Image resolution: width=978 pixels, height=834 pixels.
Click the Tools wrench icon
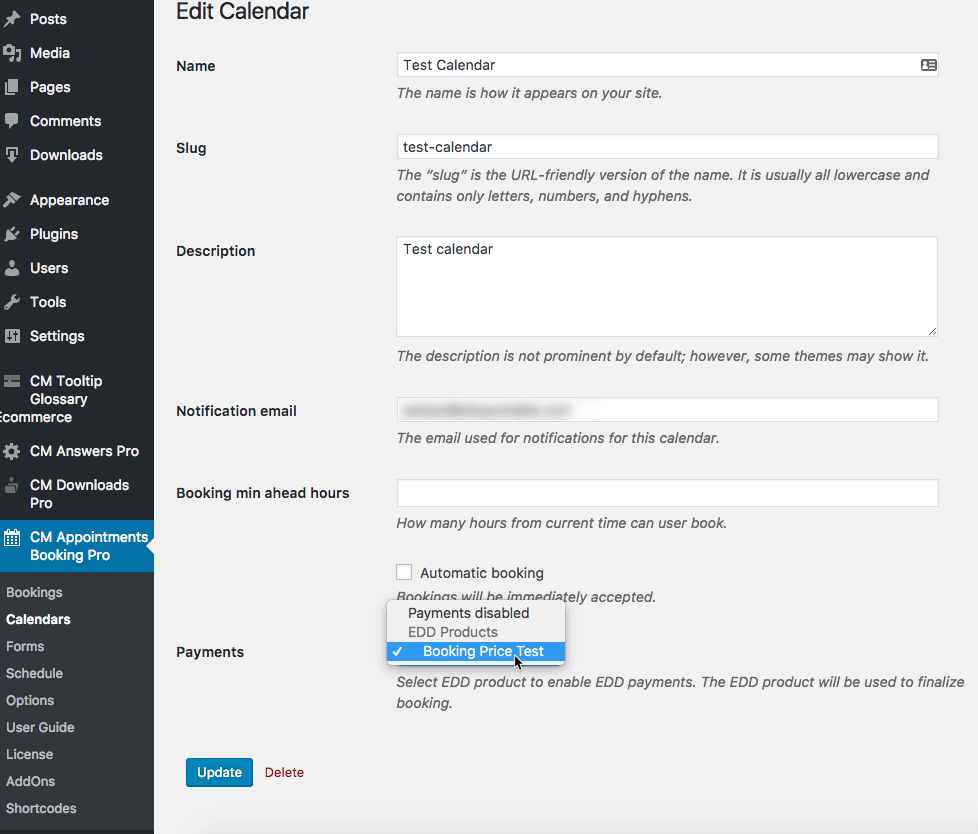pos(12,302)
